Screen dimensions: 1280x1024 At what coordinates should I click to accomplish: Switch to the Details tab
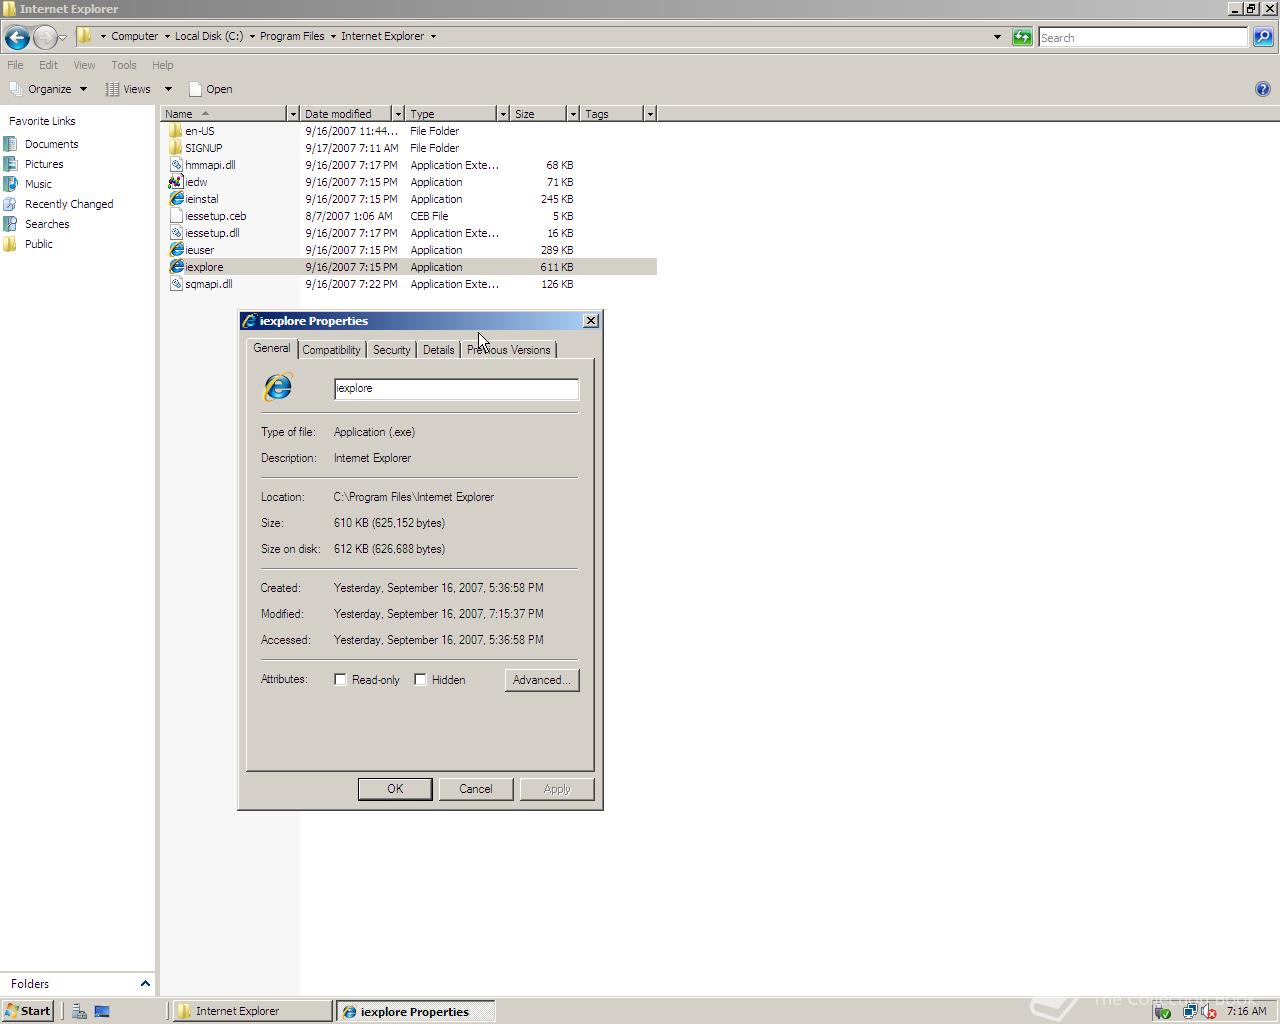[x=438, y=350]
